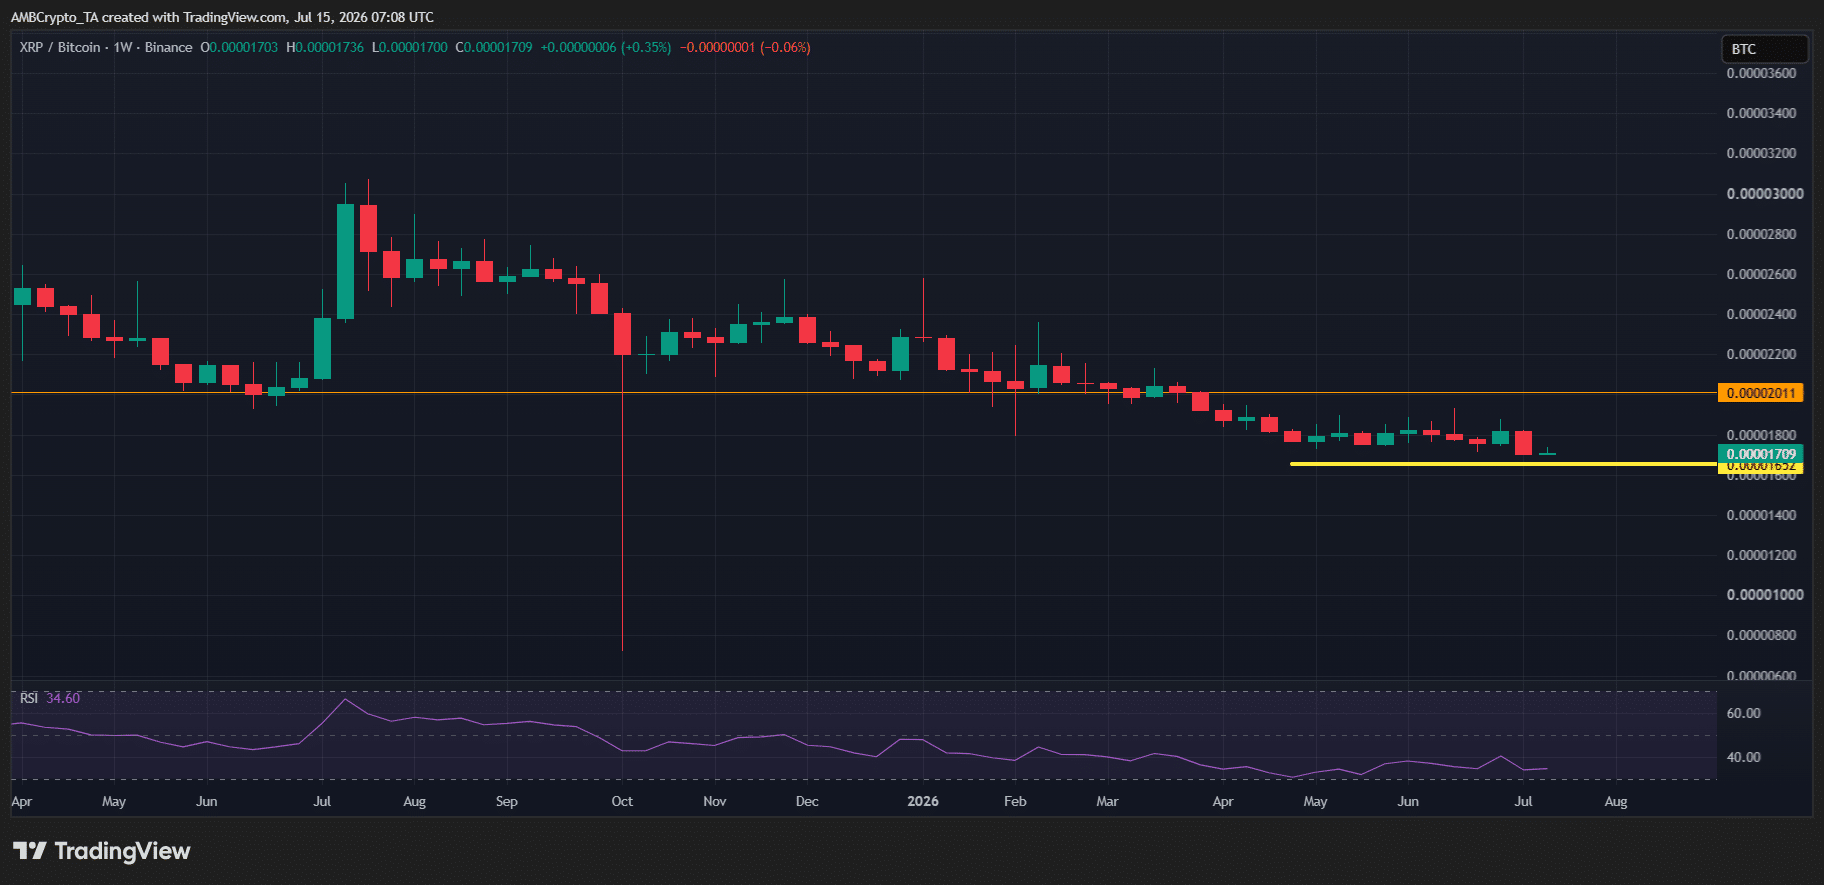
Task: Click the TradingView logo
Action: click(102, 851)
